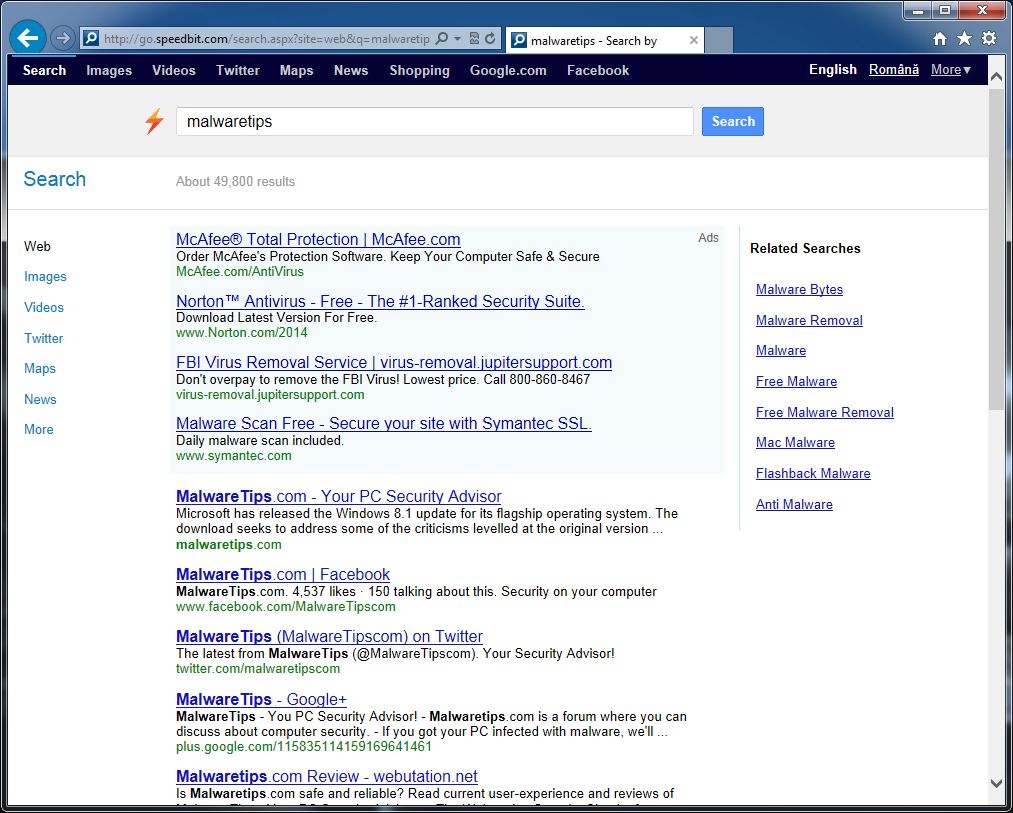Expand the More languages dropdown
This screenshot has width=1013, height=813.
coord(950,70)
